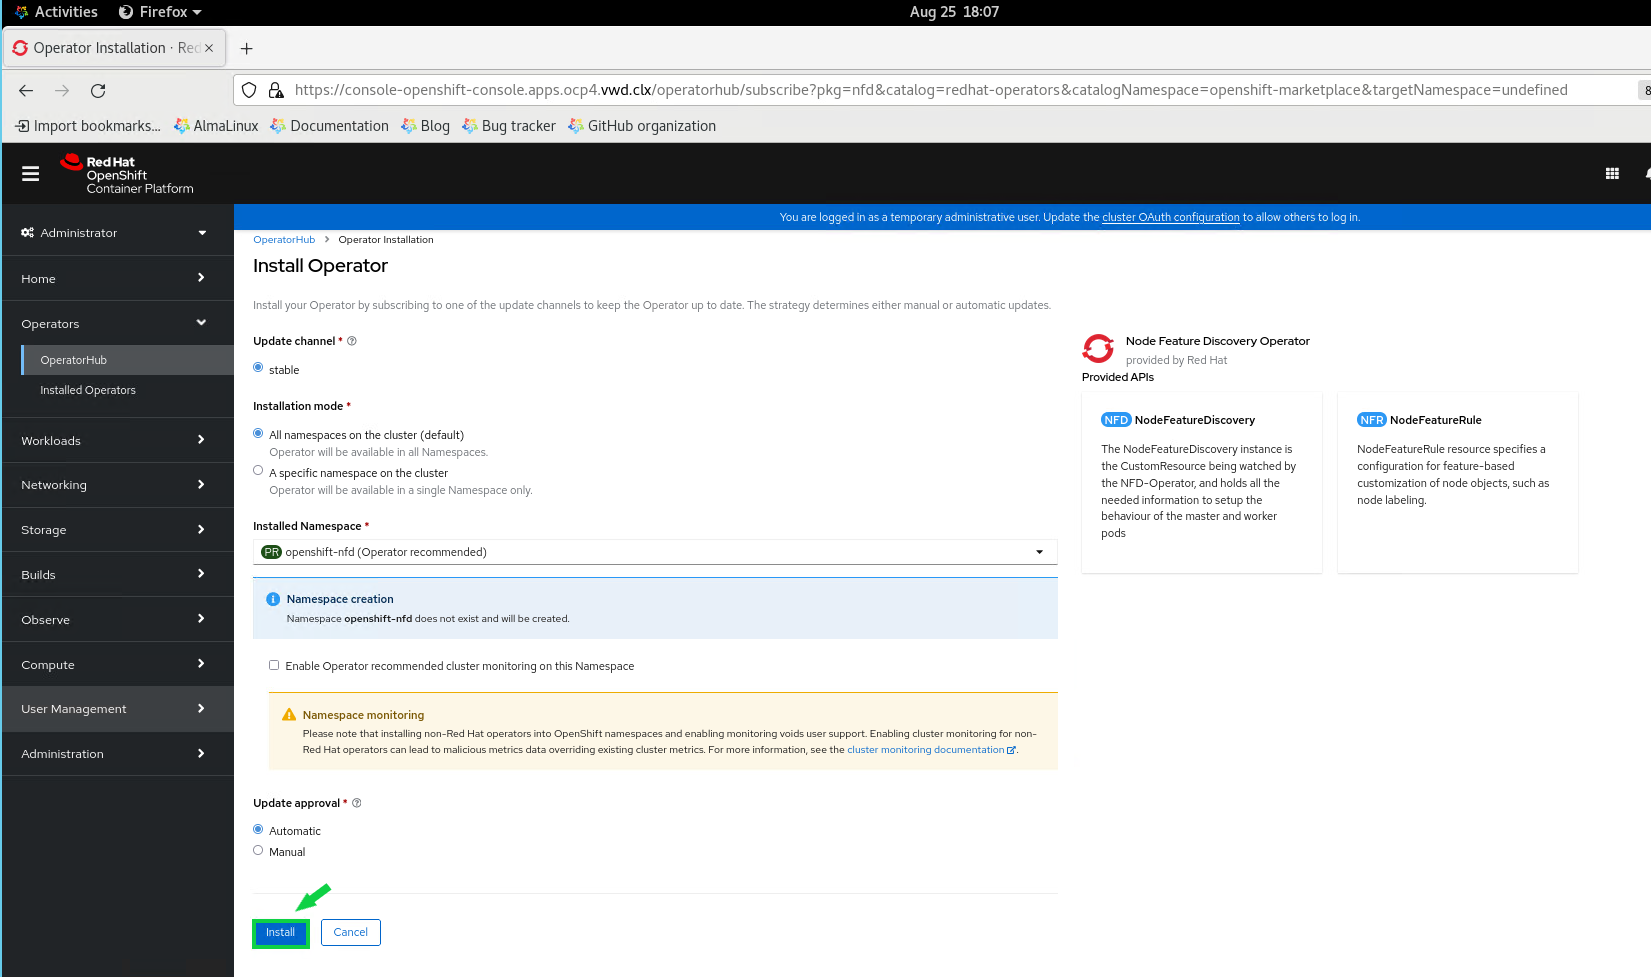
Task: Click the shield tracking protection icon
Action: pyautogui.click(x=250, y=90)
